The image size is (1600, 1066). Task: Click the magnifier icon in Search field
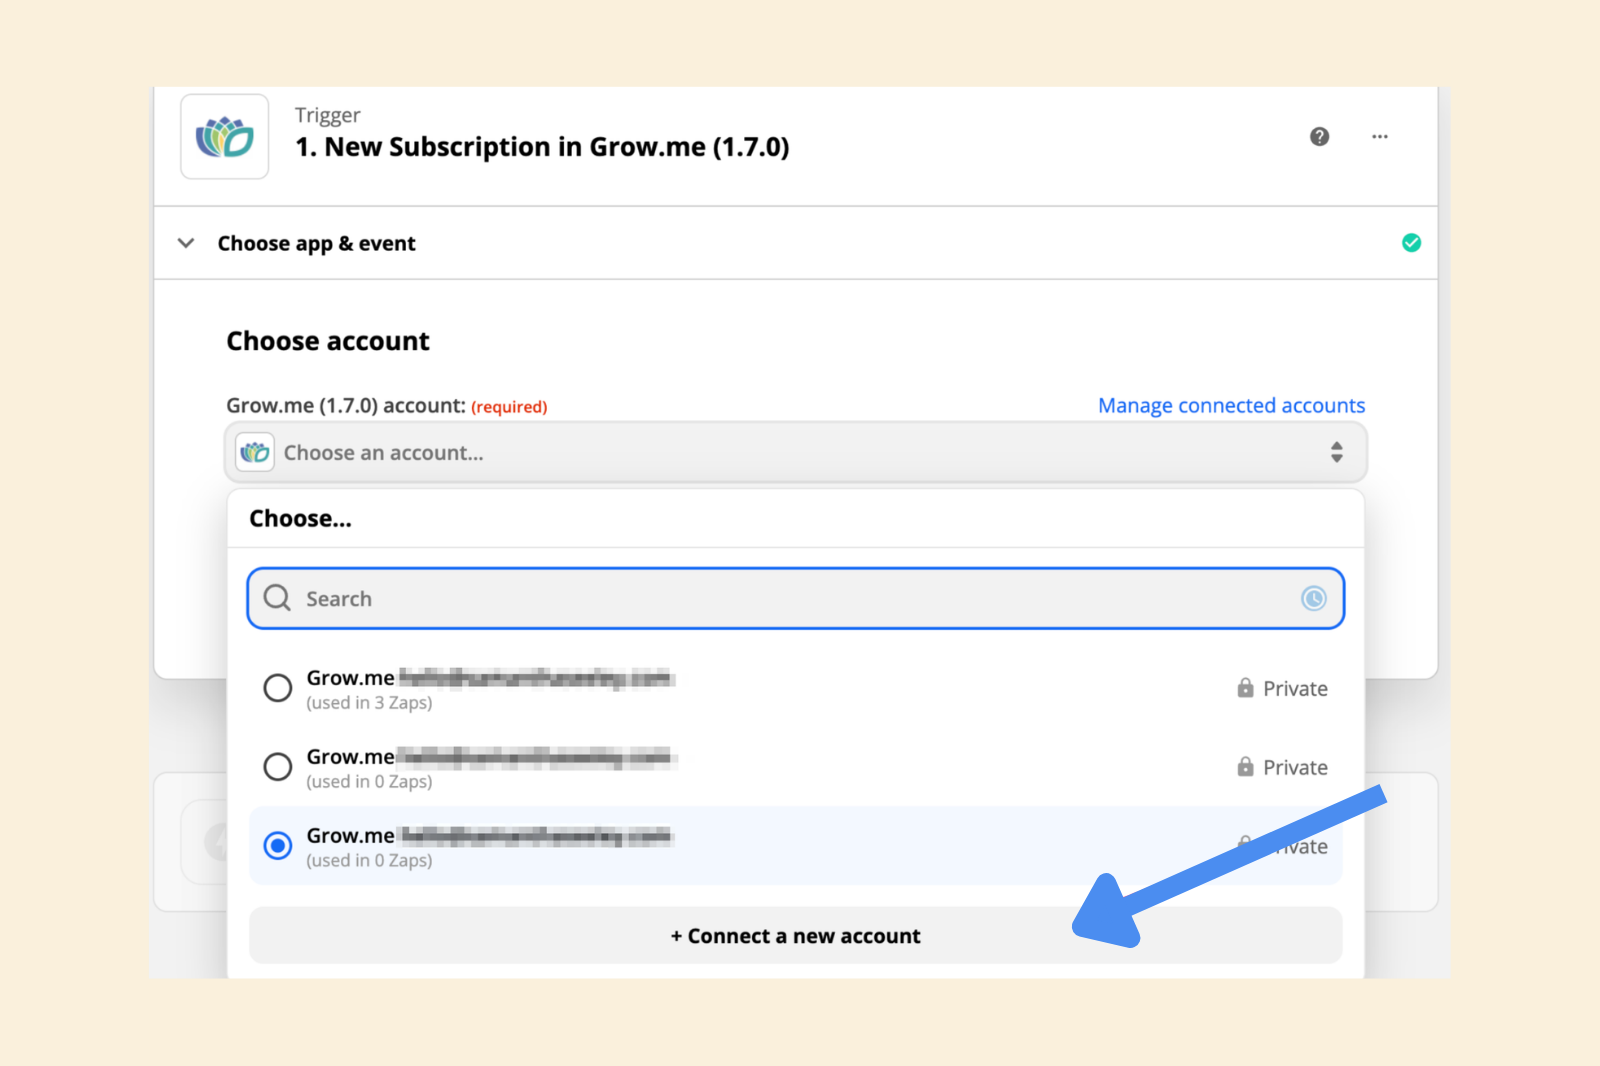(277, 598)
